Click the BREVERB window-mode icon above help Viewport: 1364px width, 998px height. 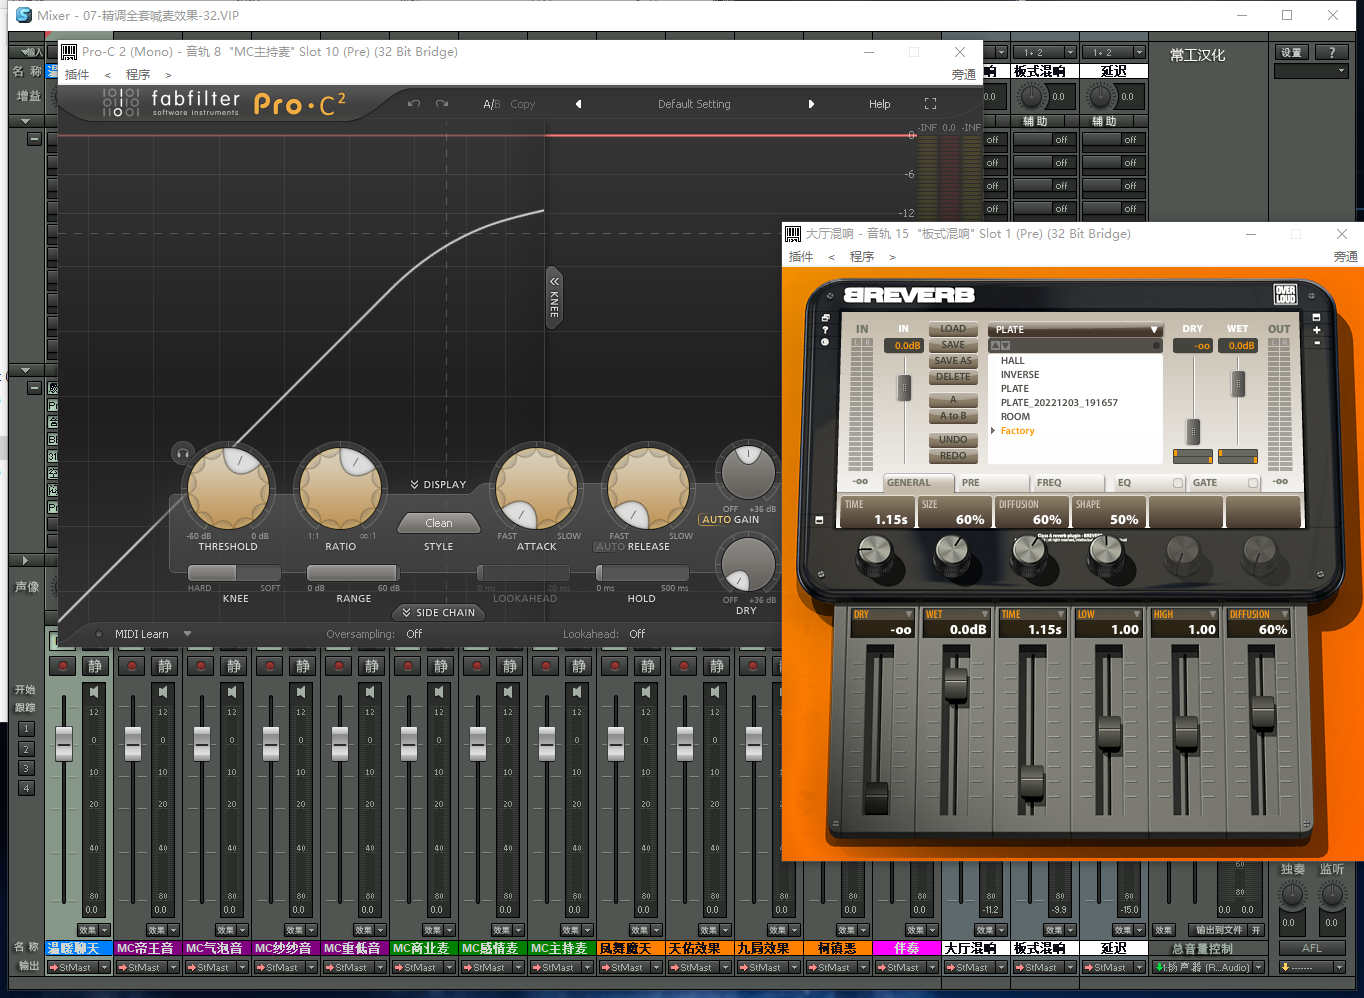(825, 318)
